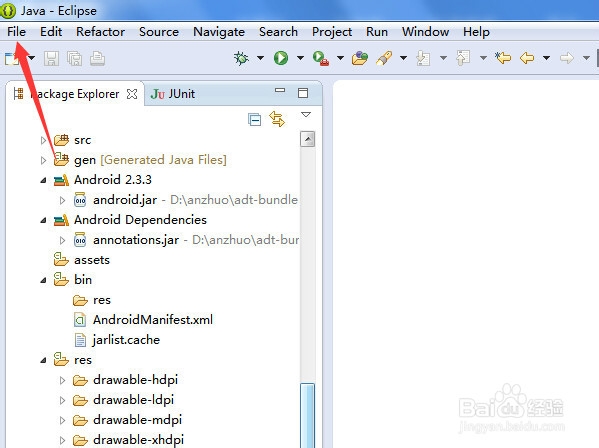Expand the android.jar entry
Screen dimensions: 599x448
[x=62, y=200]
